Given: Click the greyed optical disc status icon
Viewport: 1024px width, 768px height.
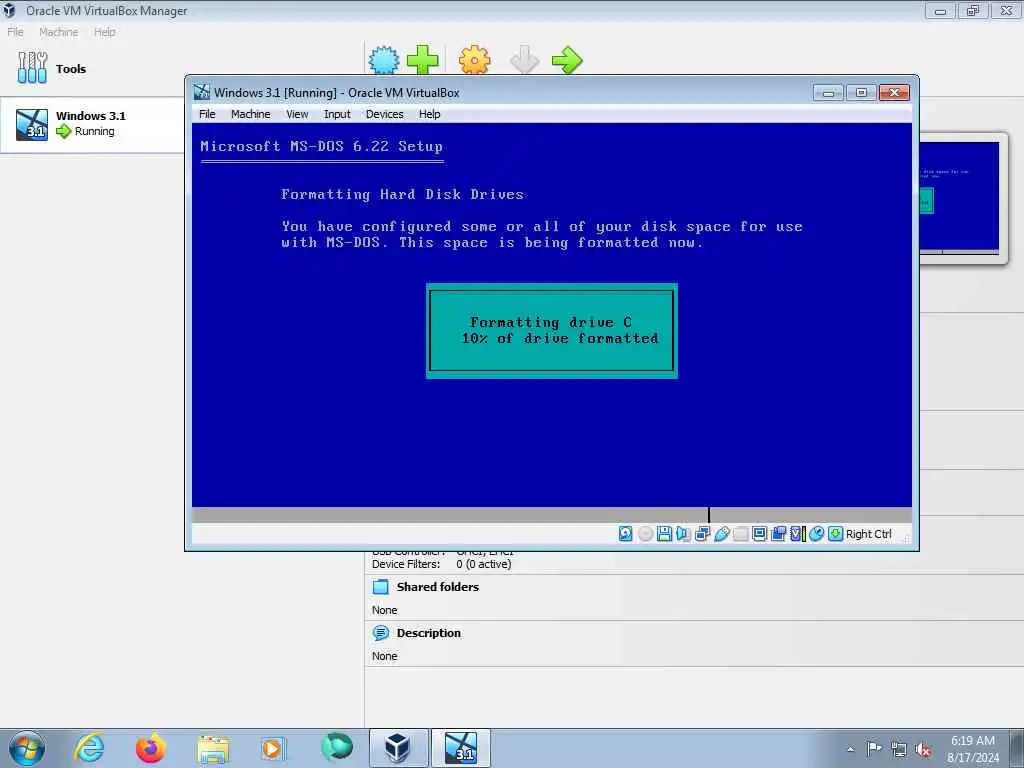Looking at the screenshot, I should (x=645, y=534).
